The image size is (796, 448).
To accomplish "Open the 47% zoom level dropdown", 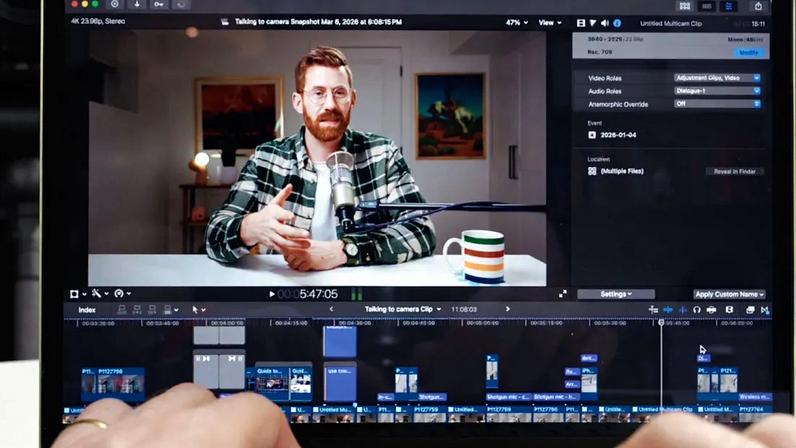I will (517, 23).
